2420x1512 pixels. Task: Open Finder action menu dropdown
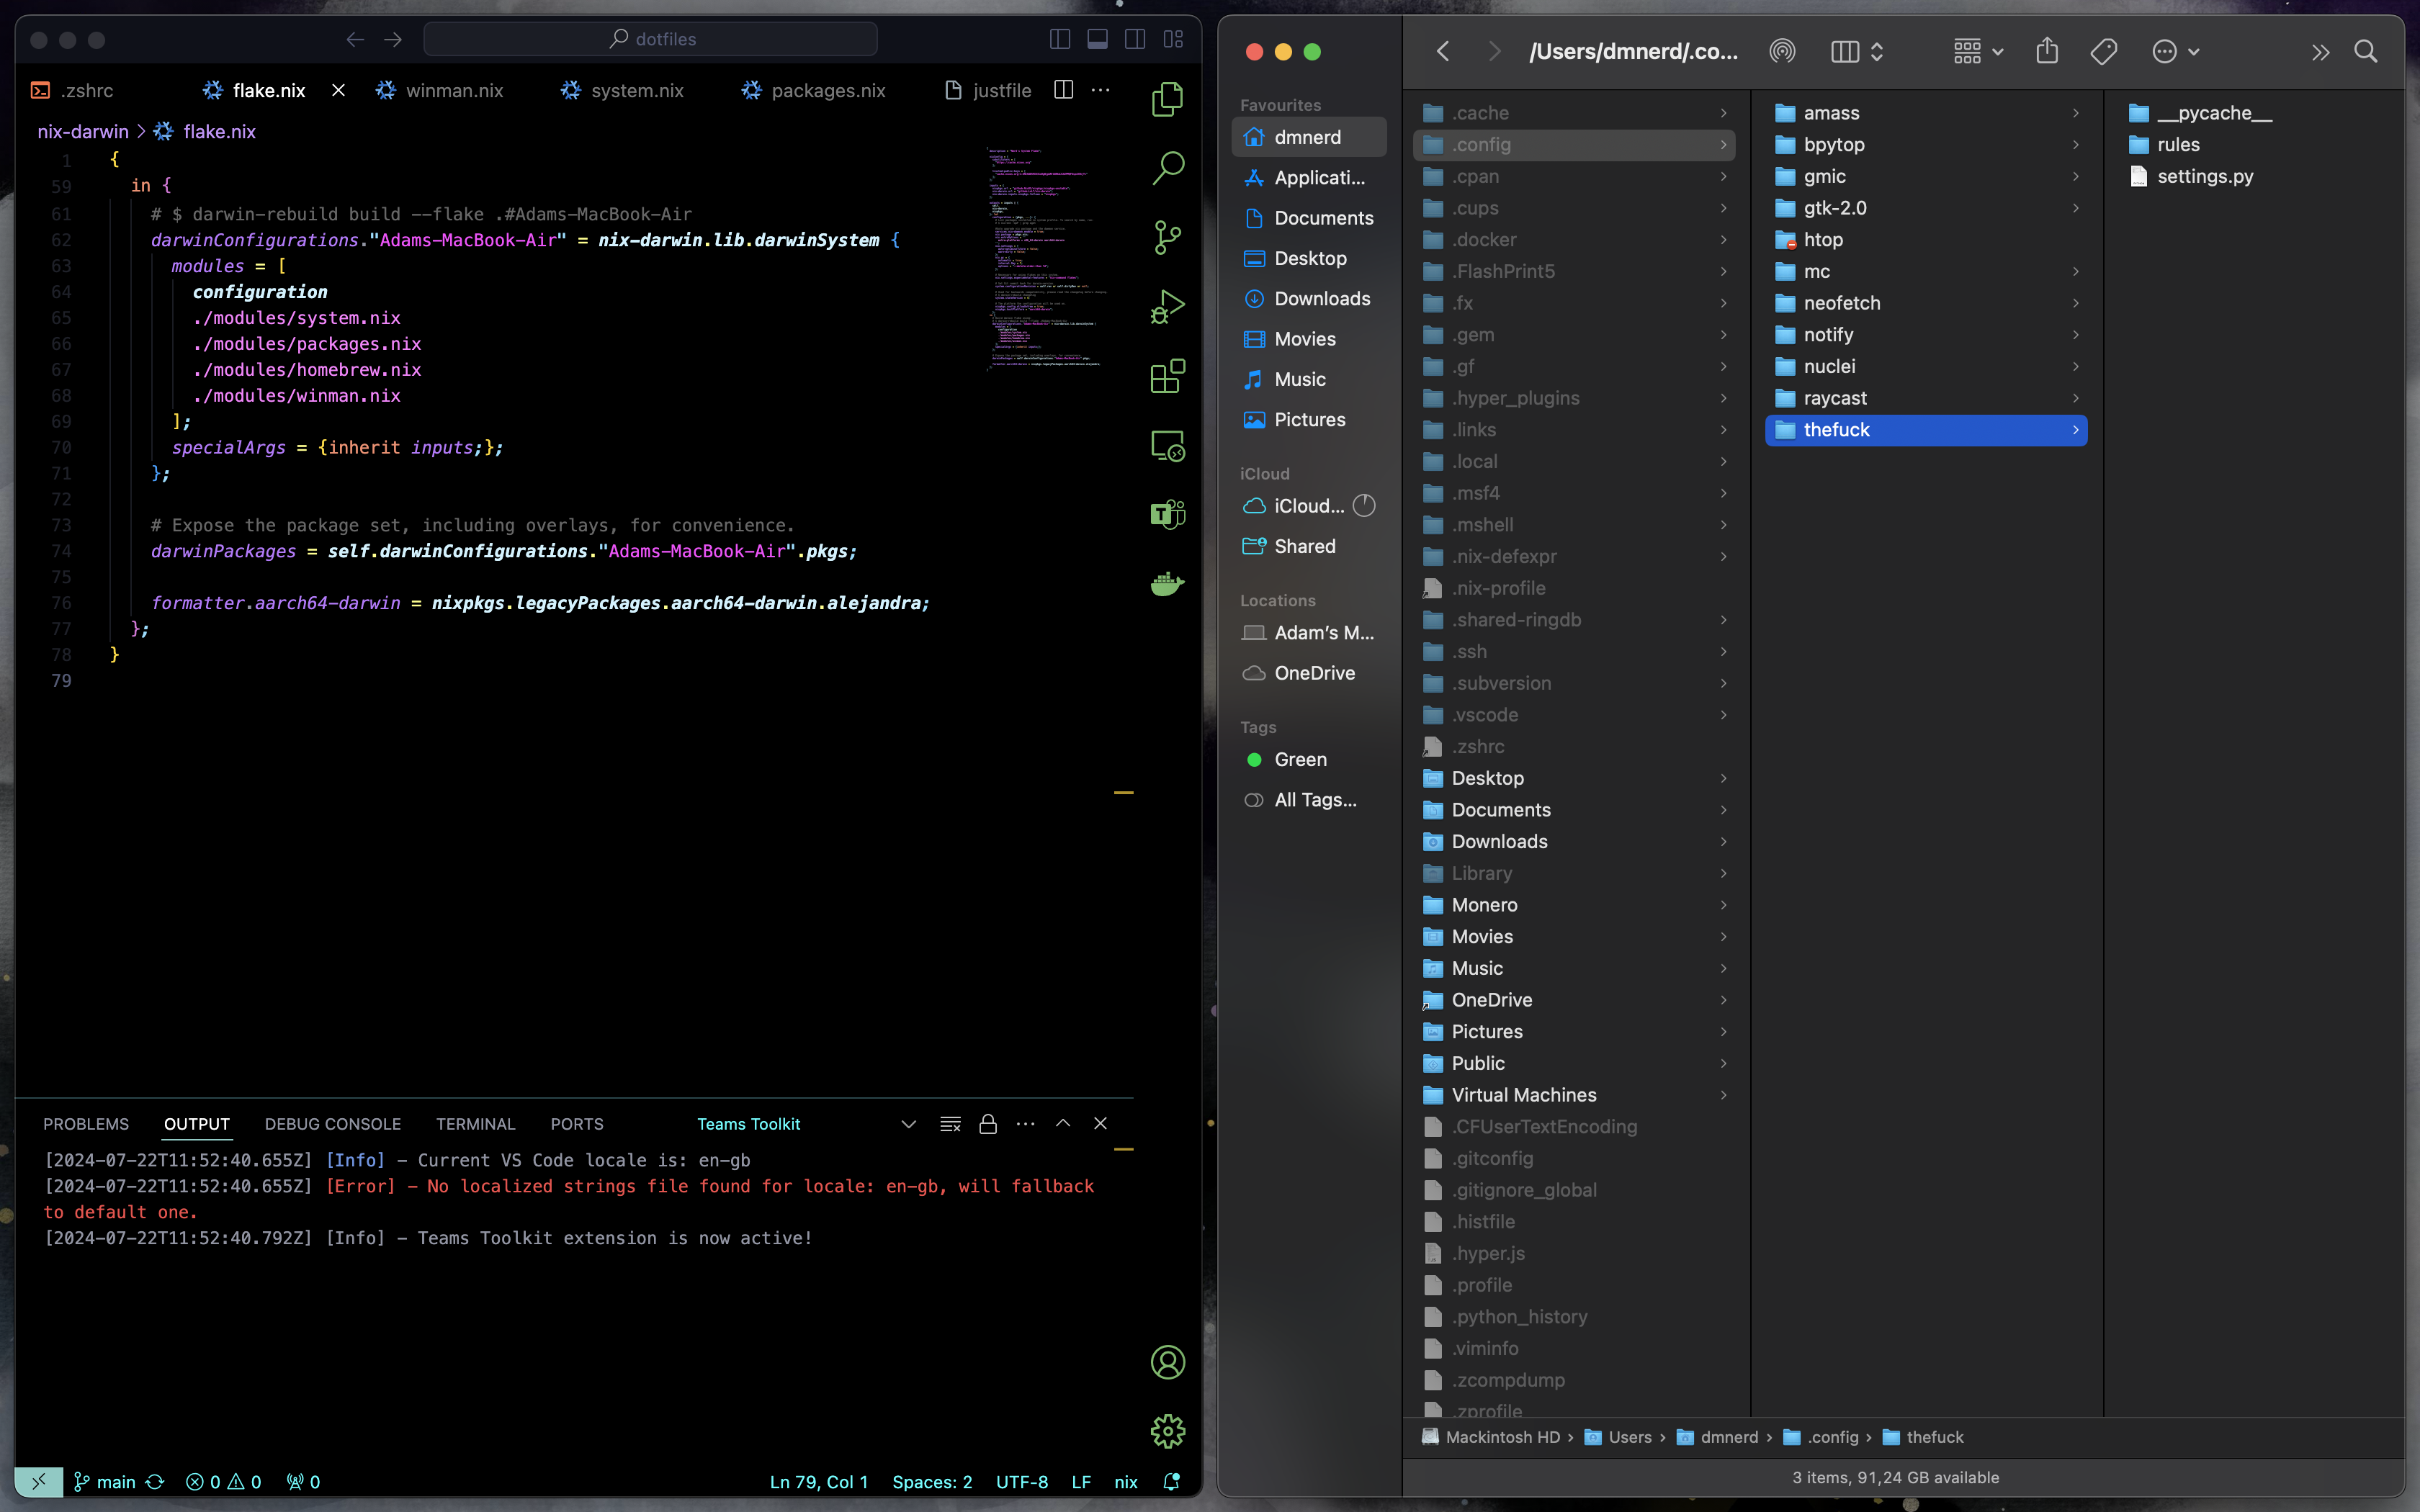coord(2176,51)
